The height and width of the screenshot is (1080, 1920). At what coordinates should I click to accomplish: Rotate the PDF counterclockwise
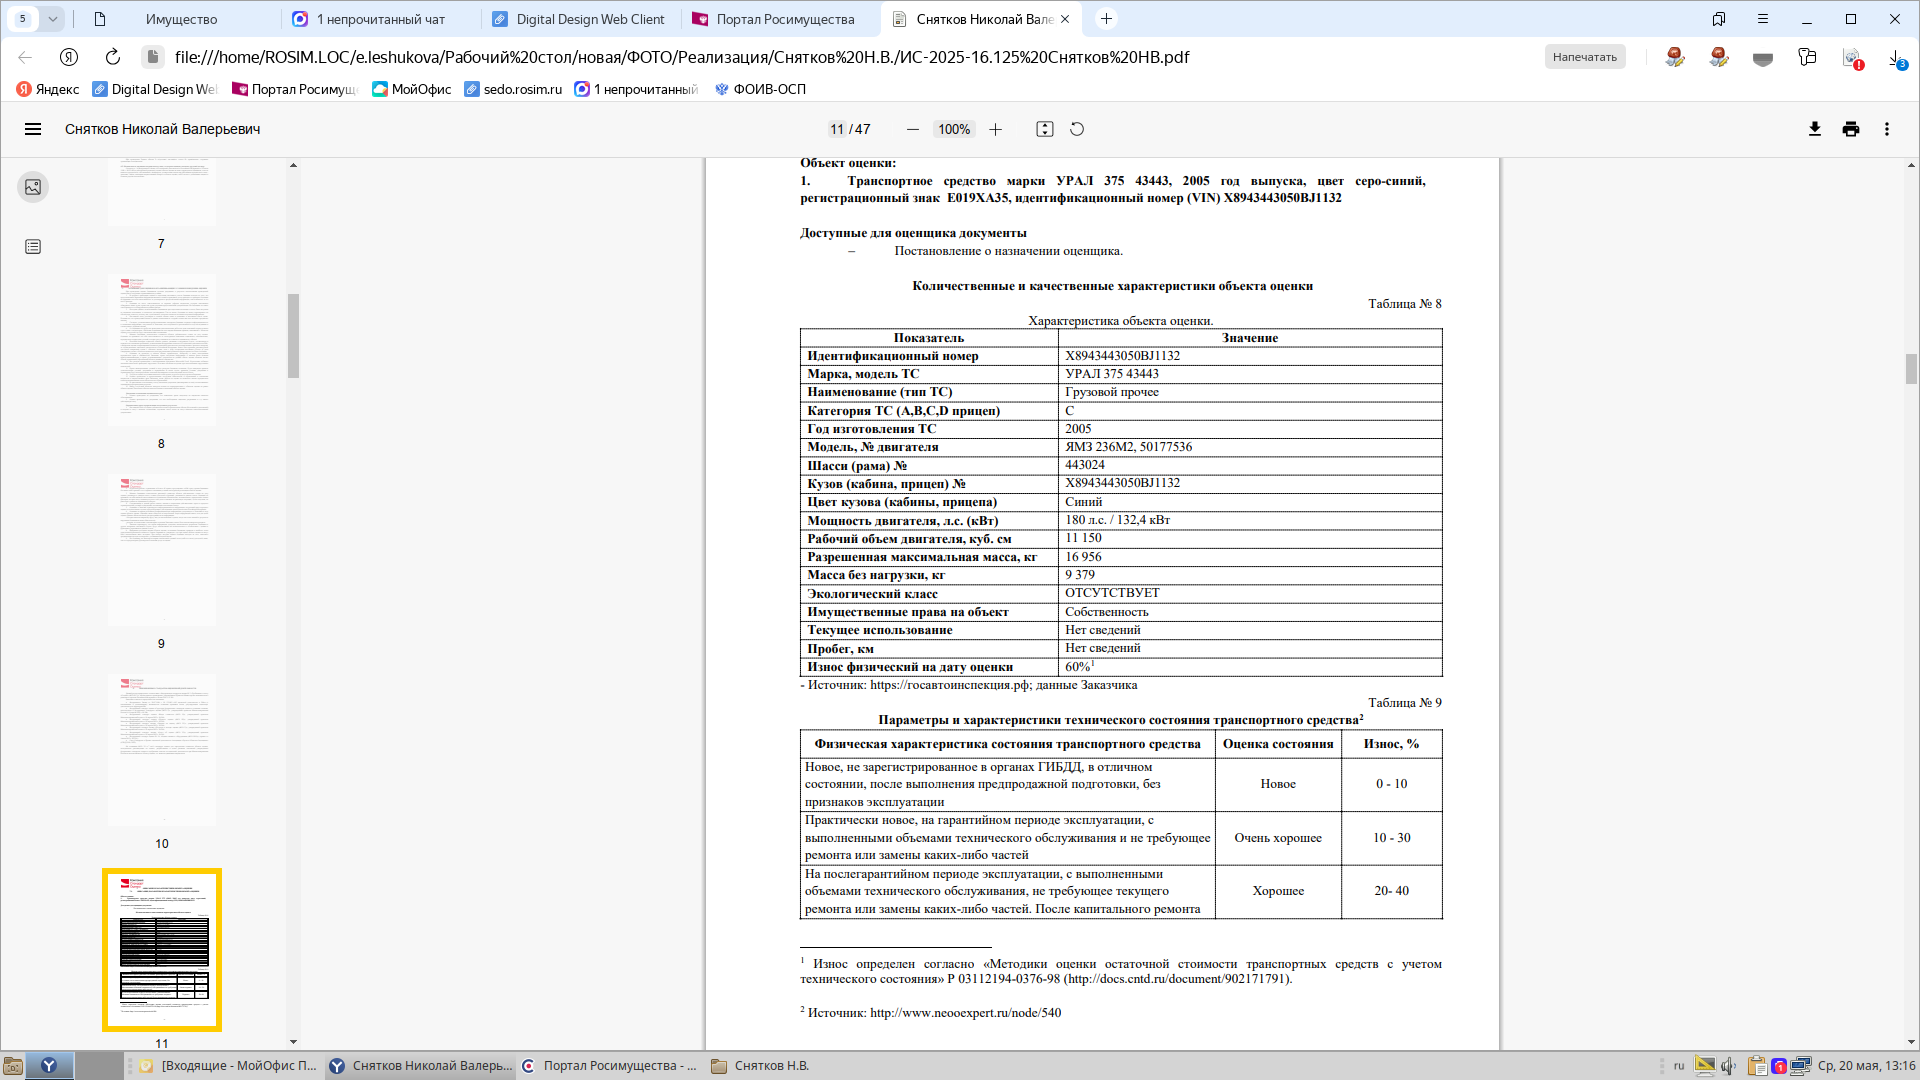pyautogui.click(x=1077, y=129)
